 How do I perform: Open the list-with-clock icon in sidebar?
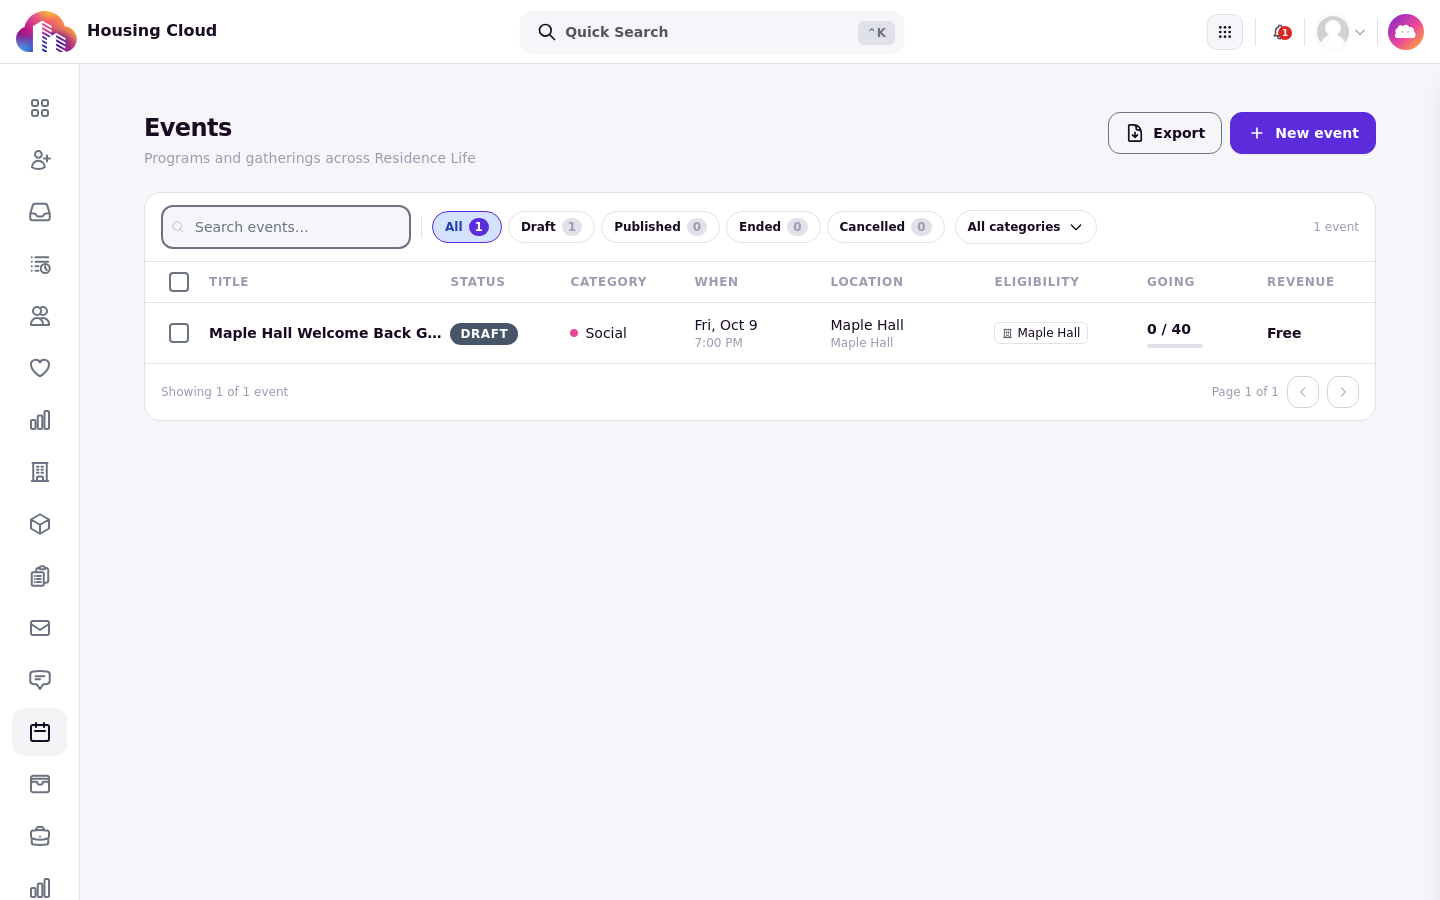coord(40,264)
